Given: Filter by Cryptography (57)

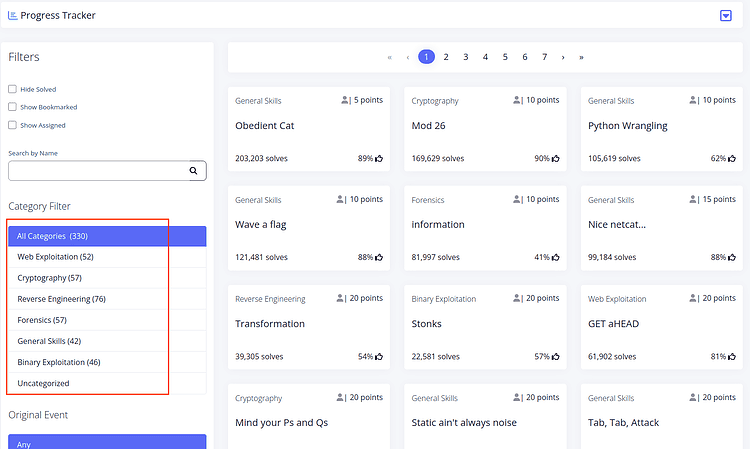Looking at the screenshot, I should pos(107,278).
